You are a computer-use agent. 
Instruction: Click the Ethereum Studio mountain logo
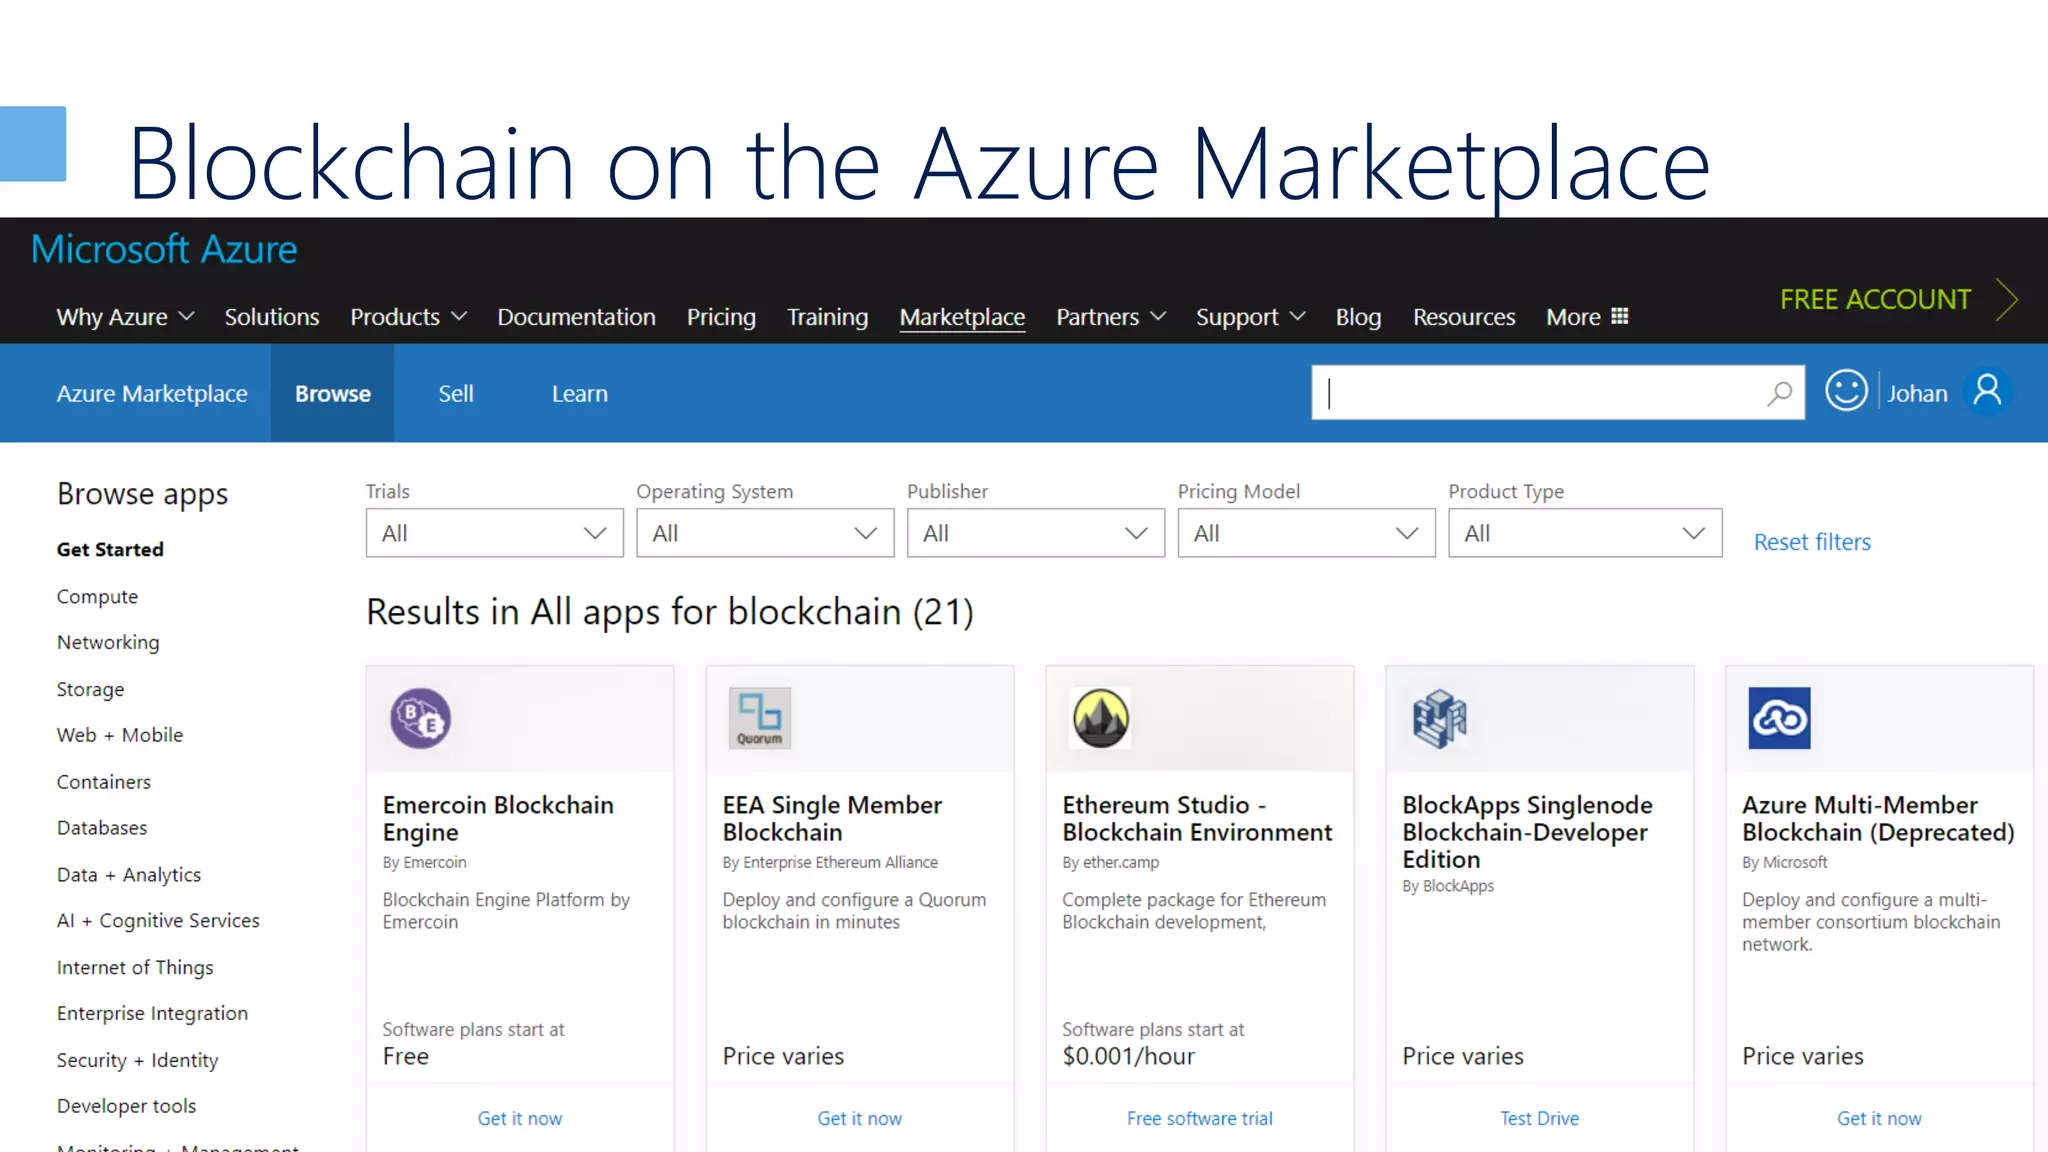tap(1100, 718)
